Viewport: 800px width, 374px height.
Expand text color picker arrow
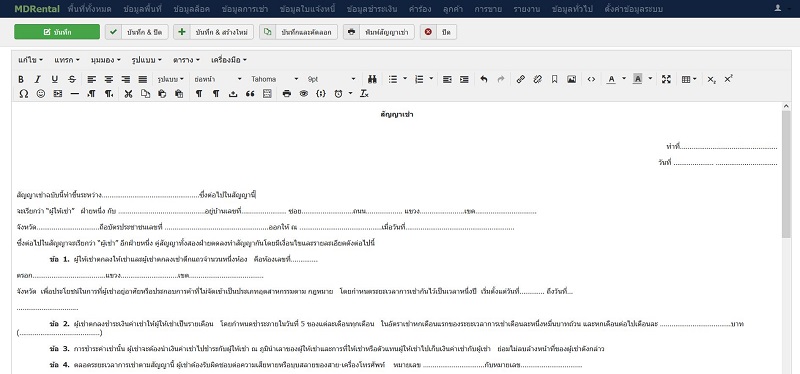(x=623, y=79)
